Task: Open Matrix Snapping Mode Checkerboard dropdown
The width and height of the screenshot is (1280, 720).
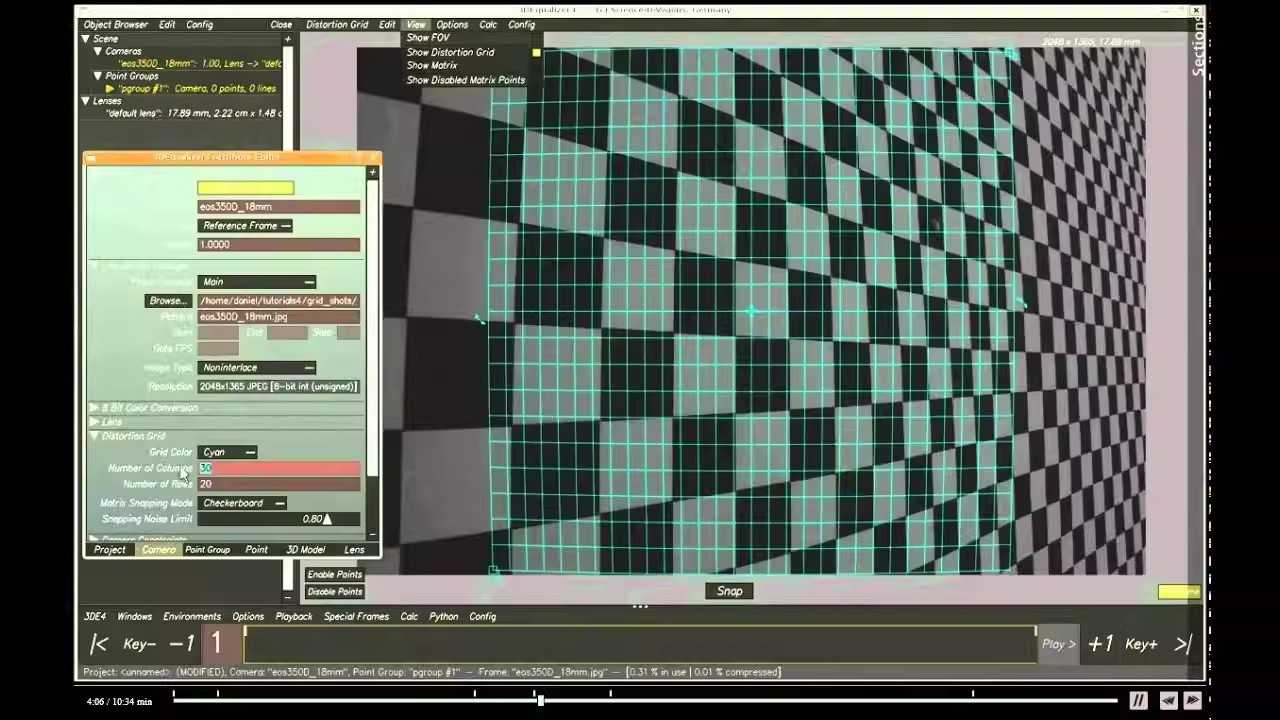Action: pos(243,503)
